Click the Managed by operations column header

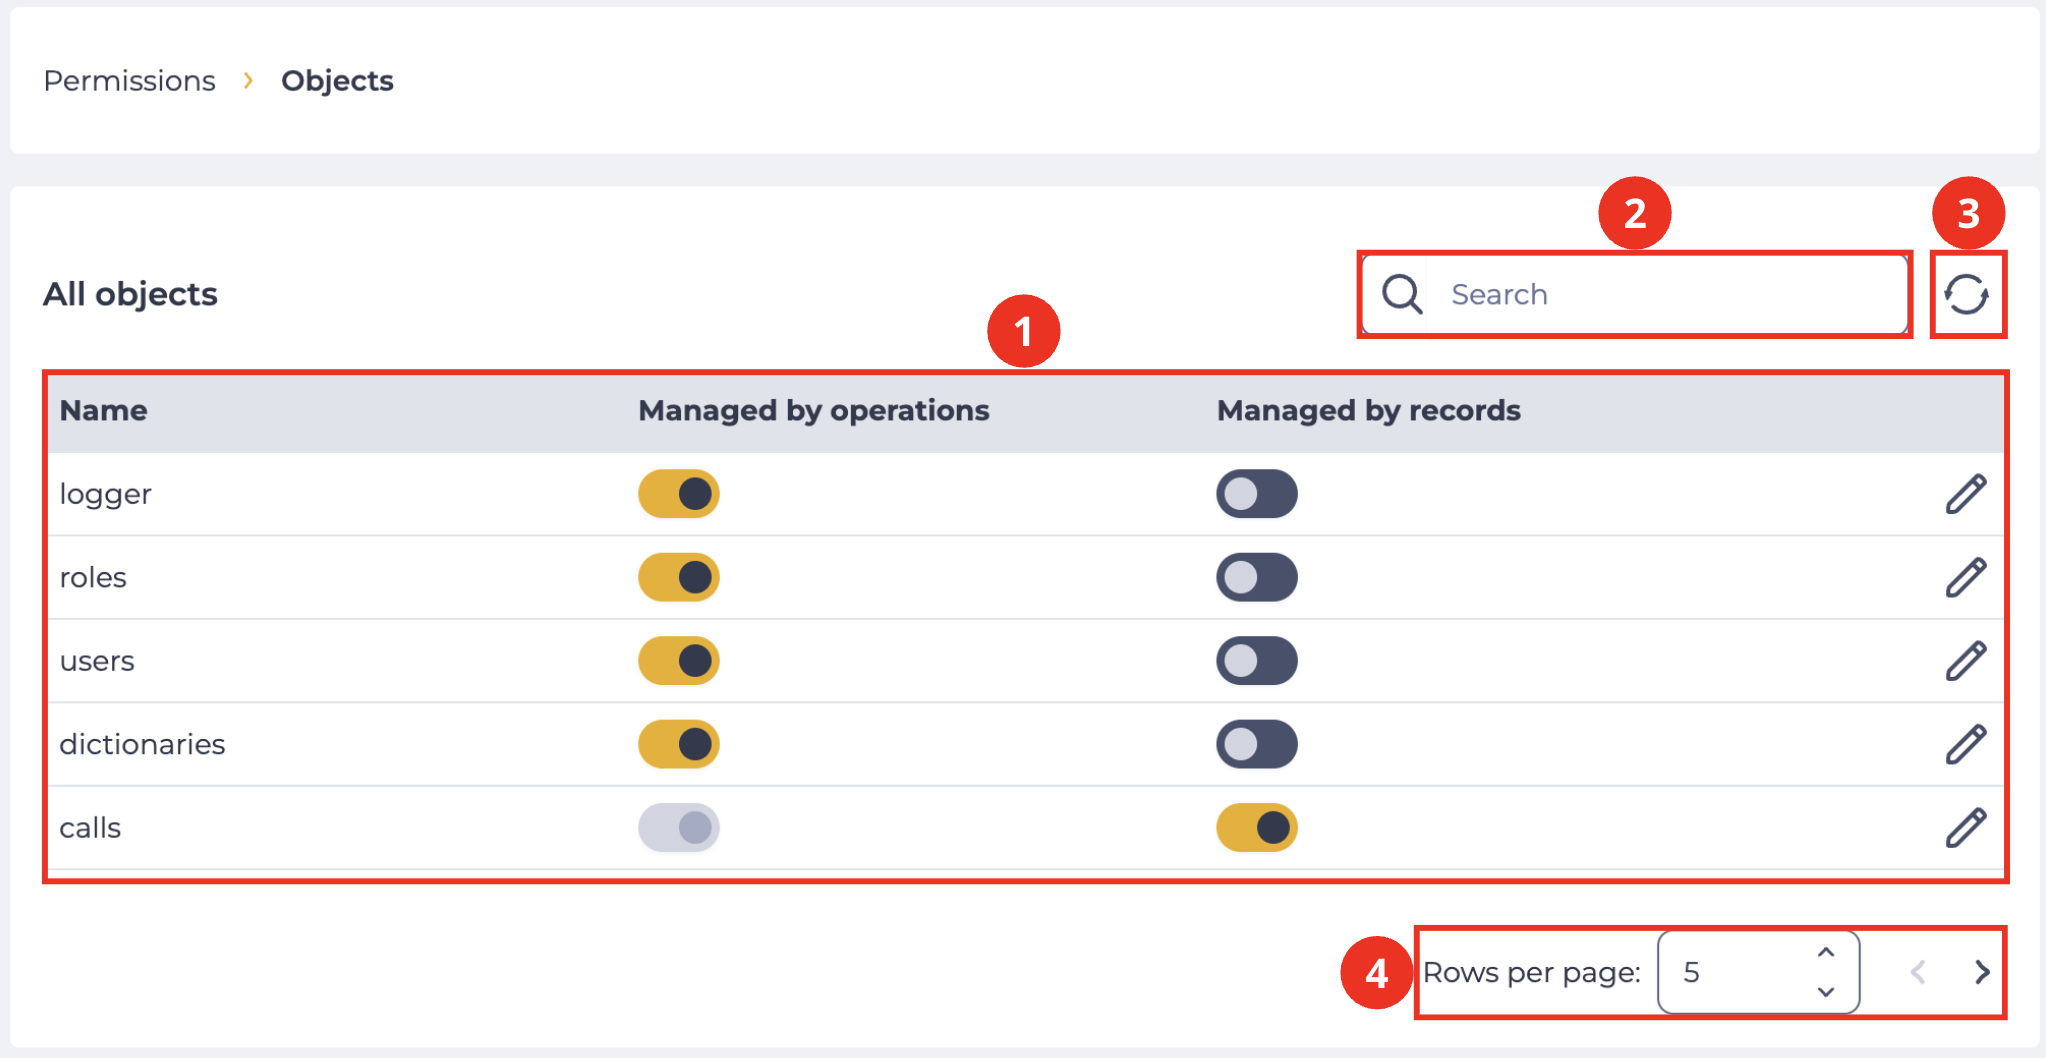[814, 411]
